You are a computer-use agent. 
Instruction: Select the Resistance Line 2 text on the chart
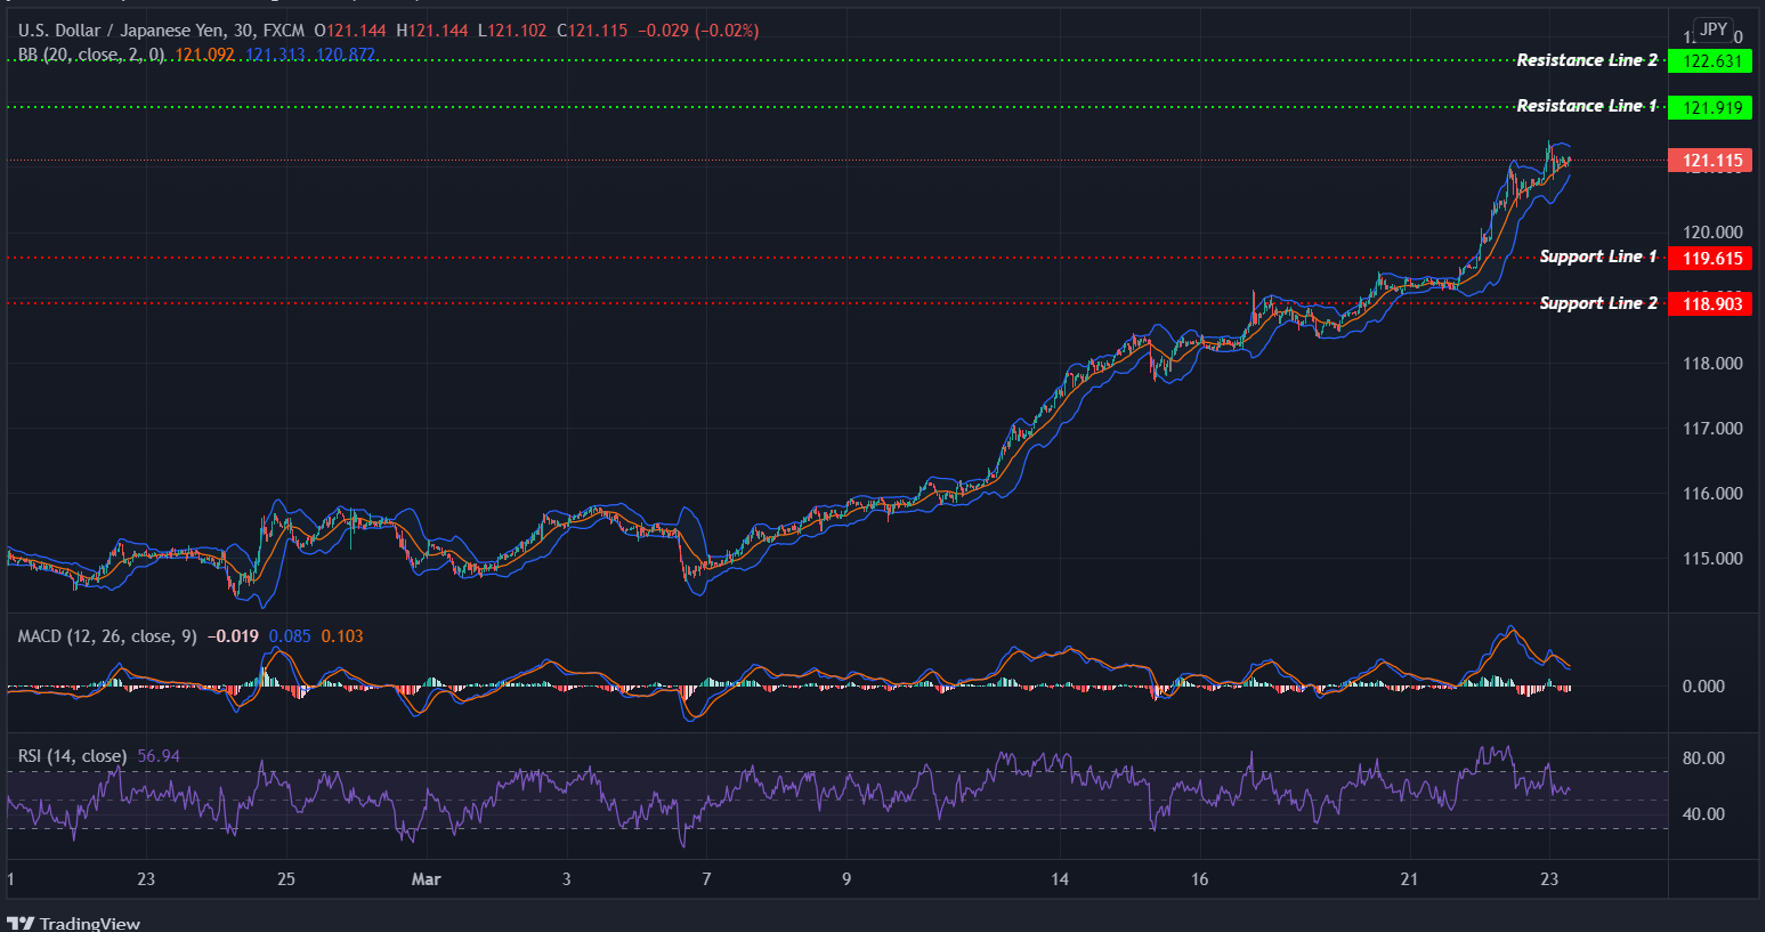coord(1586,60)
